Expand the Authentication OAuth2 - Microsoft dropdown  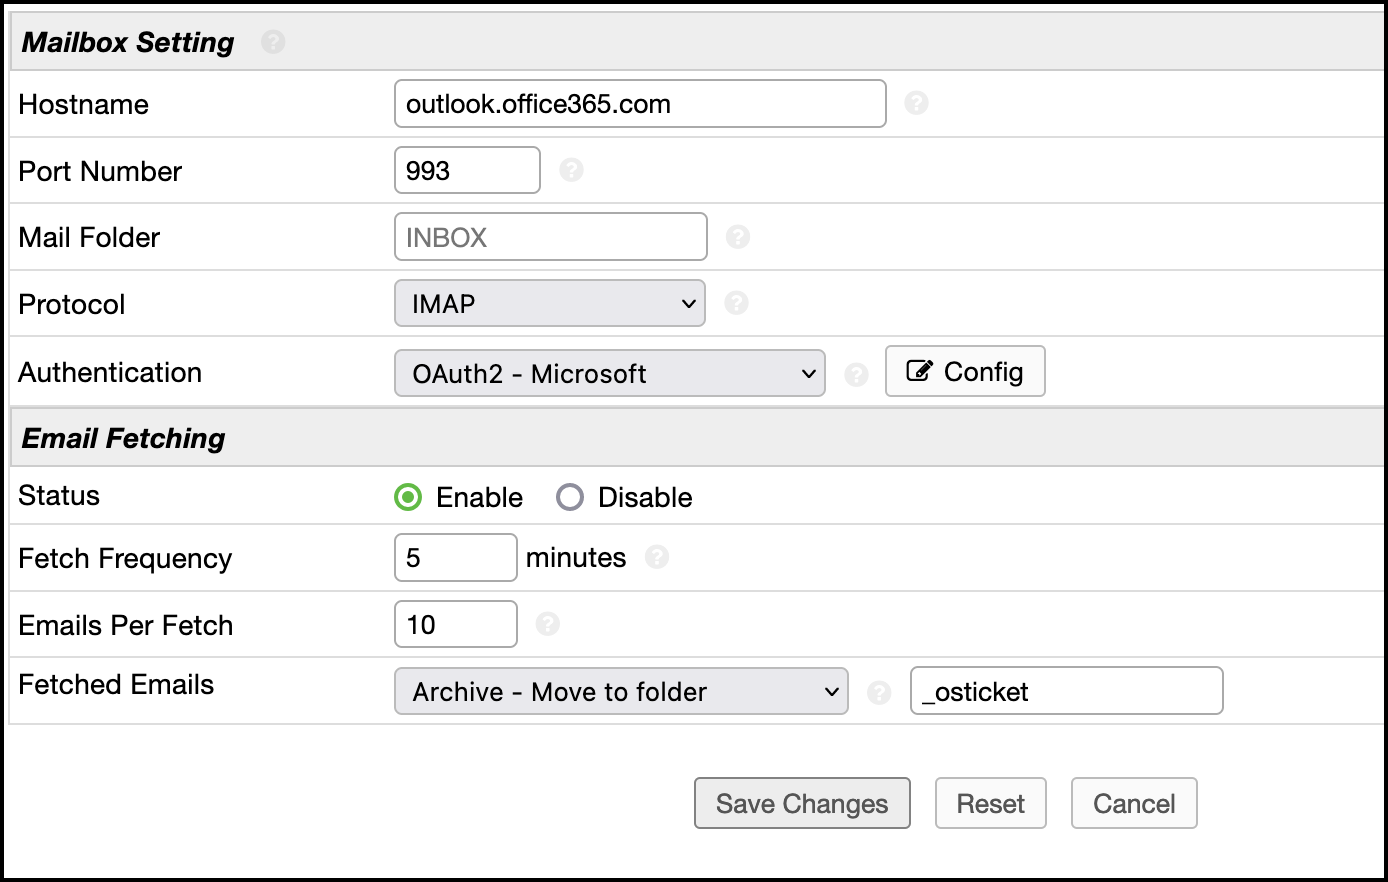(610, 373)
